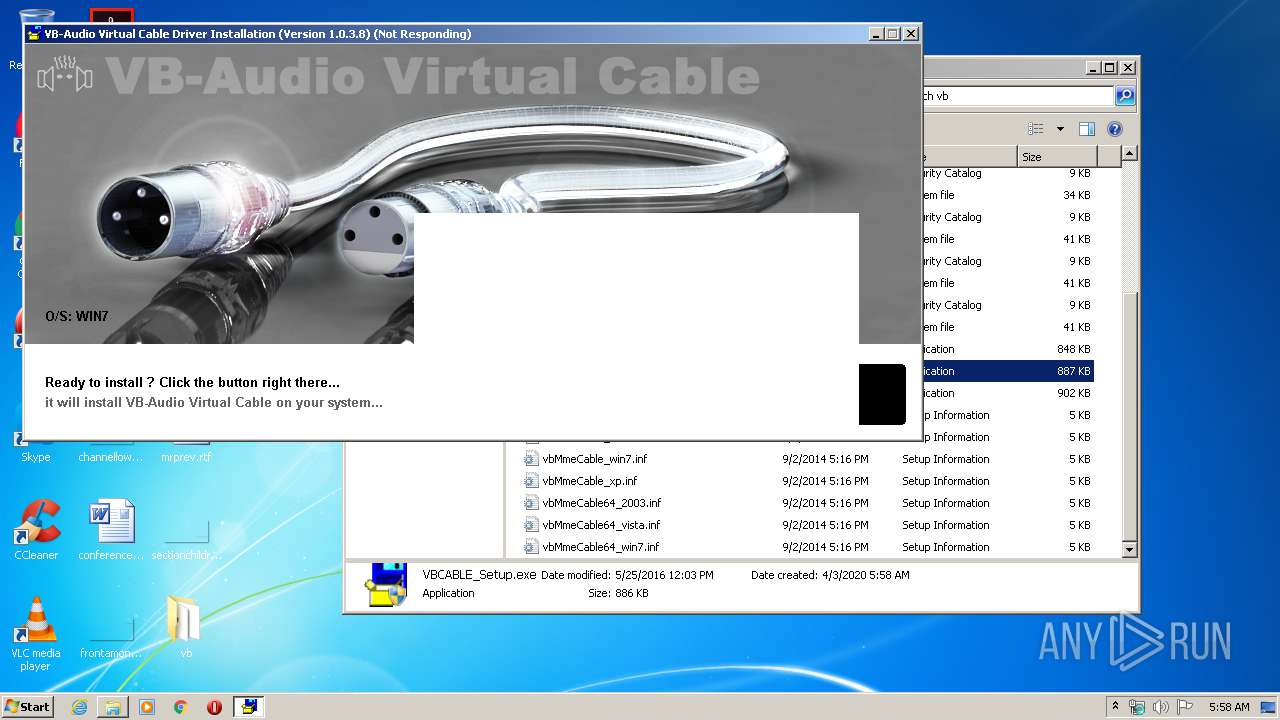Show hidden system tray icons

pyautogui.click(x=1115, y=707)
